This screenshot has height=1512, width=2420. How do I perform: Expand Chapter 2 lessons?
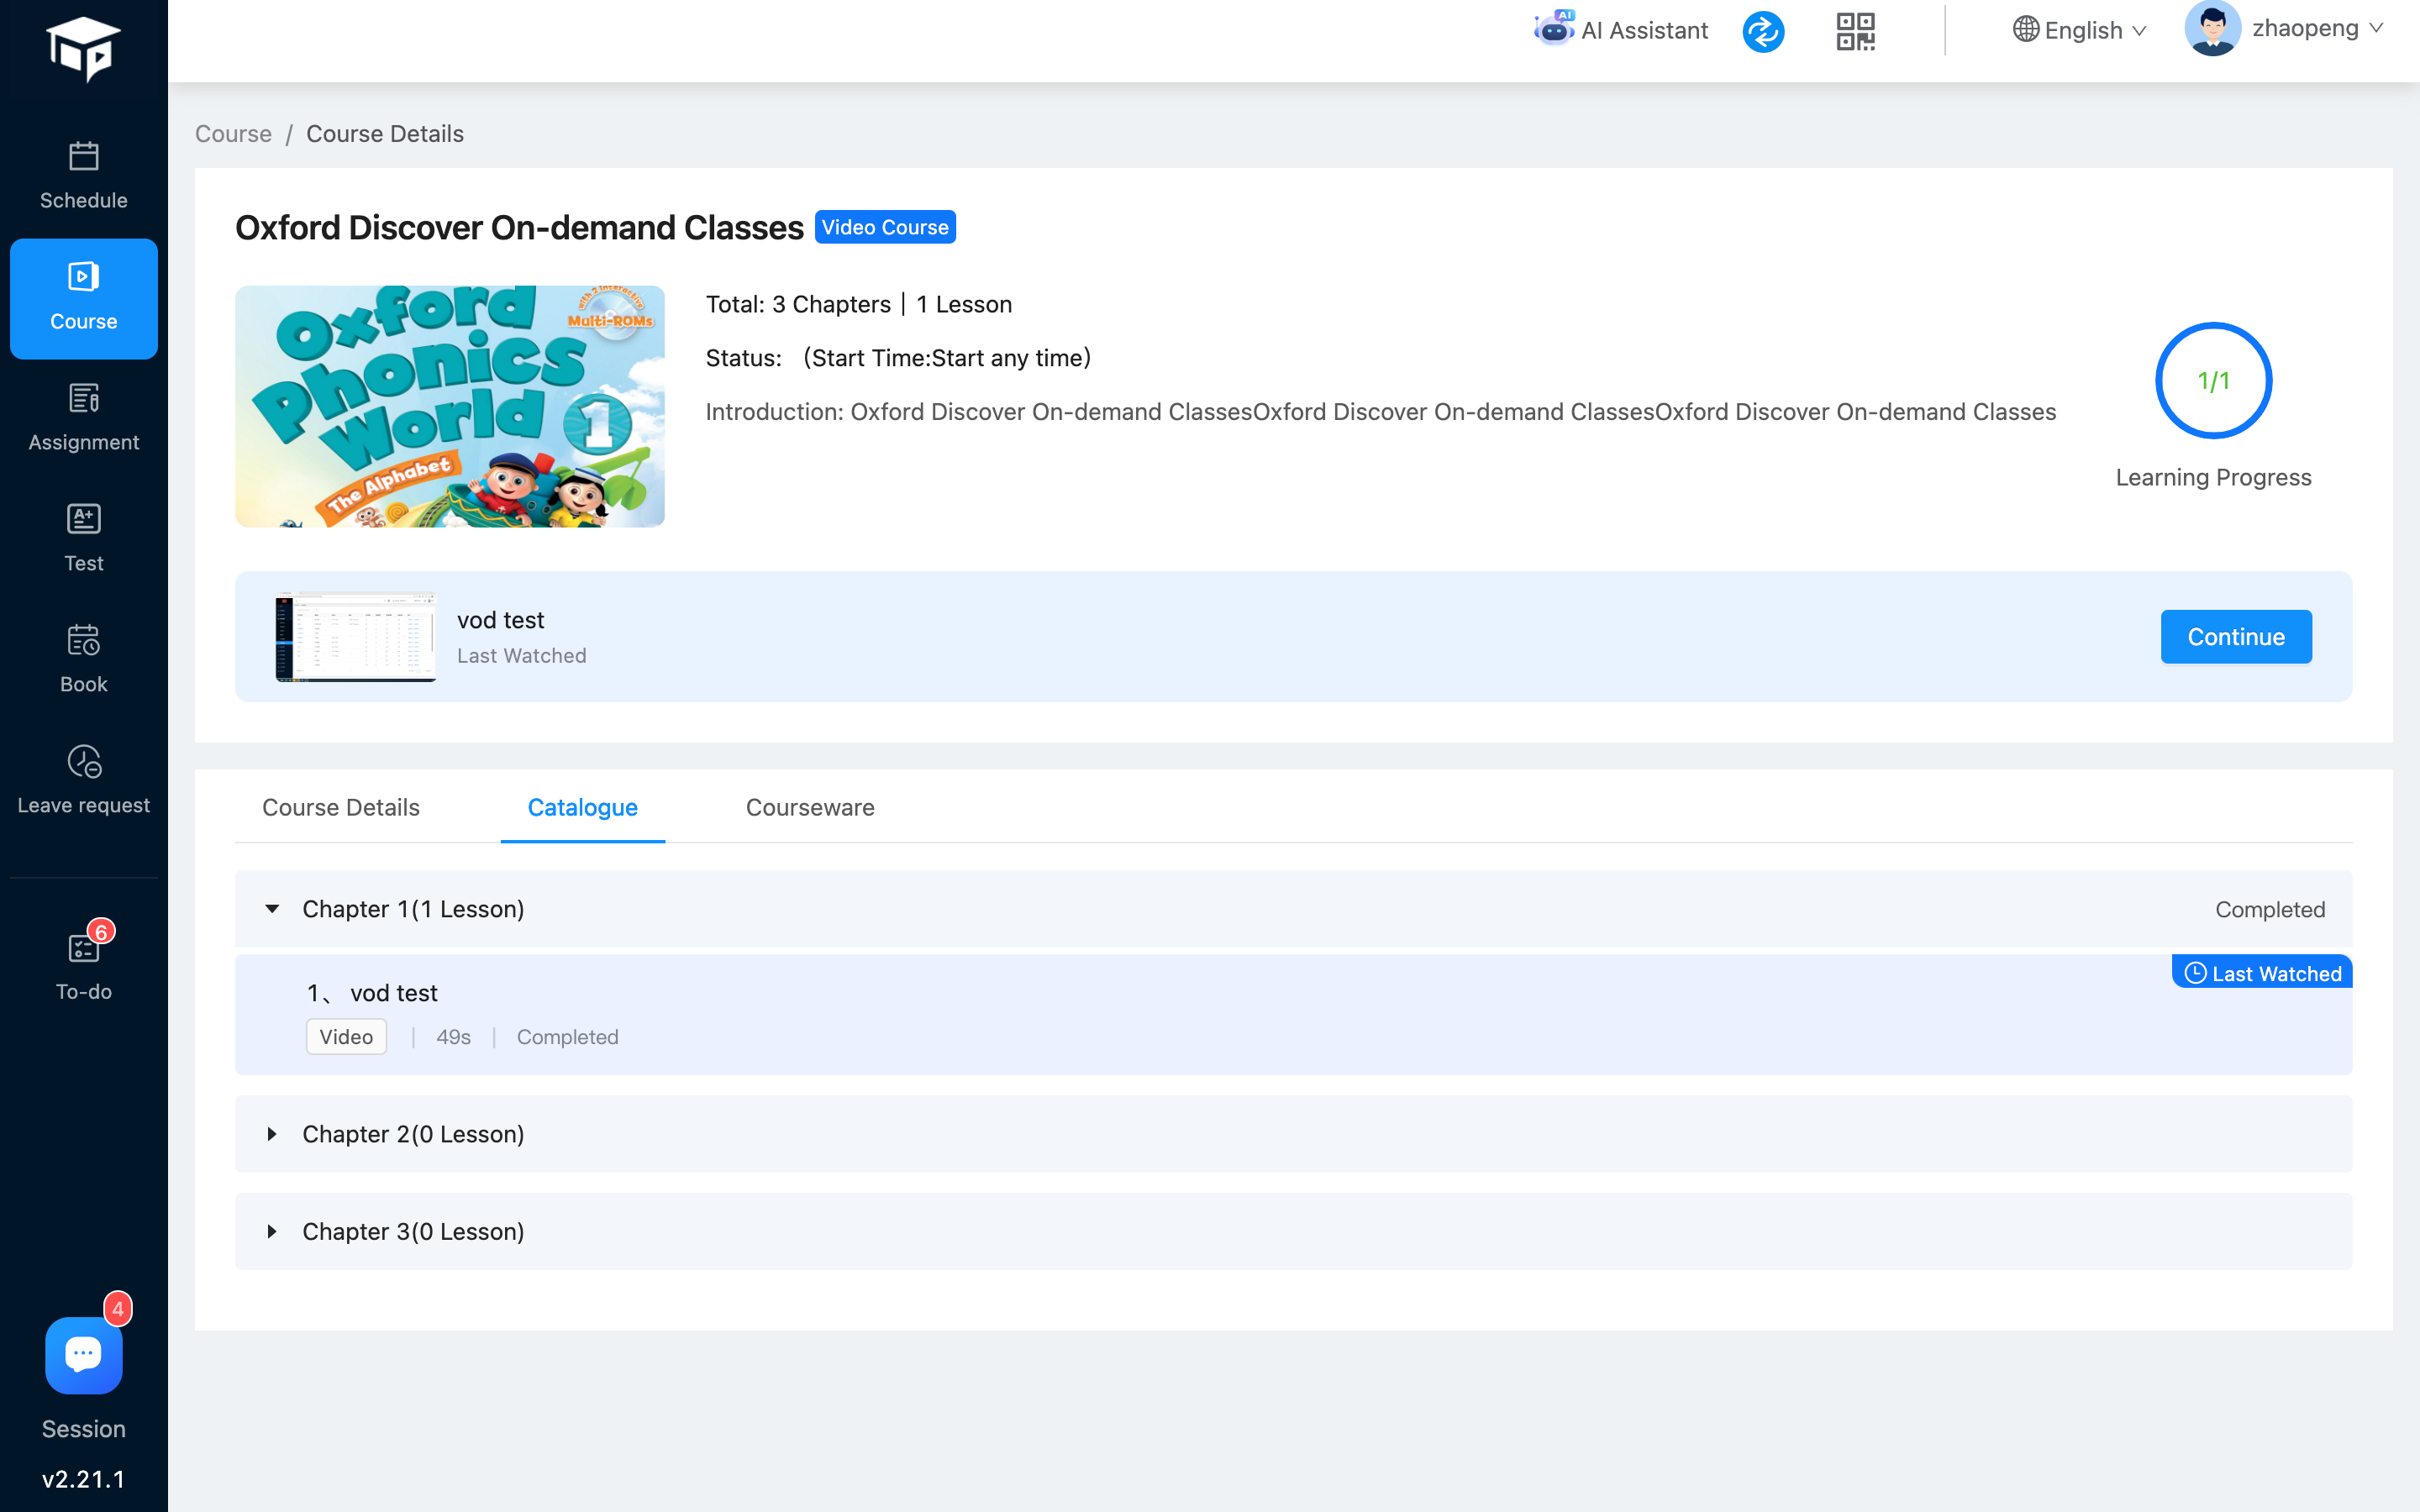[272, 1134]
